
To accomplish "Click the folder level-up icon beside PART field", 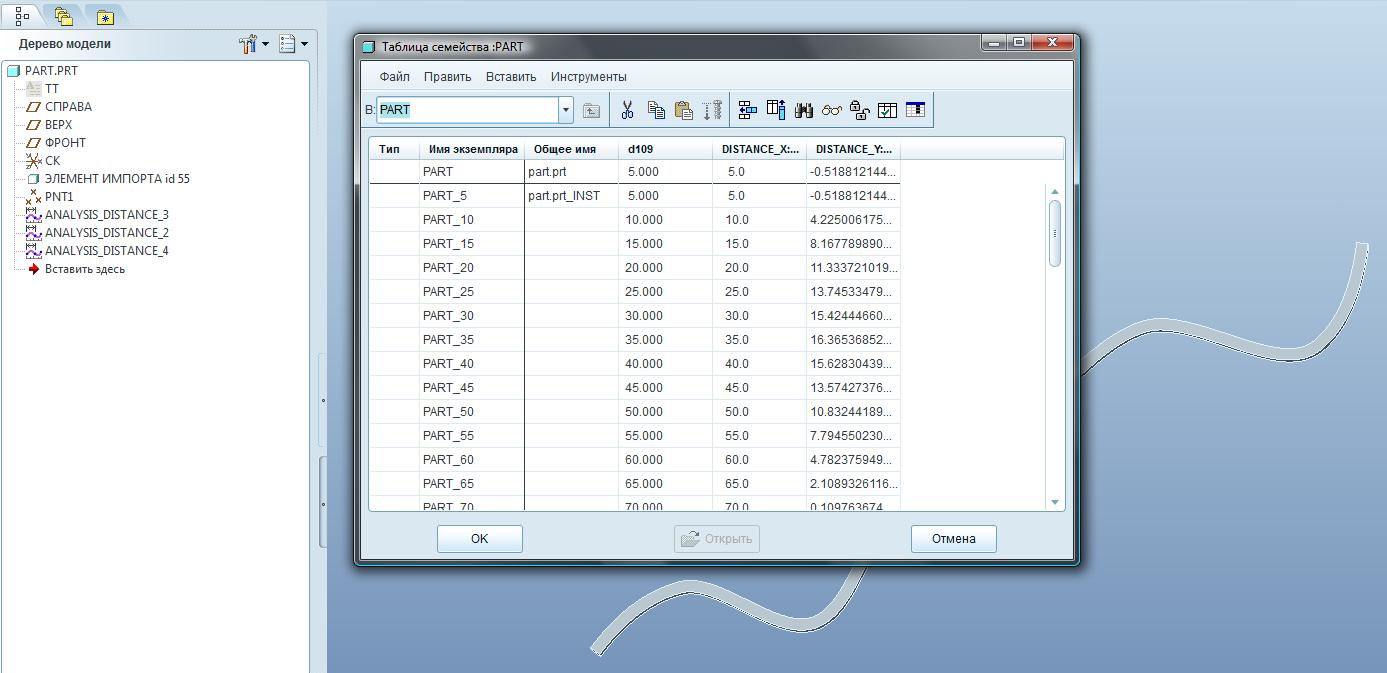I will pyautogui.click(x=591, y=110).
